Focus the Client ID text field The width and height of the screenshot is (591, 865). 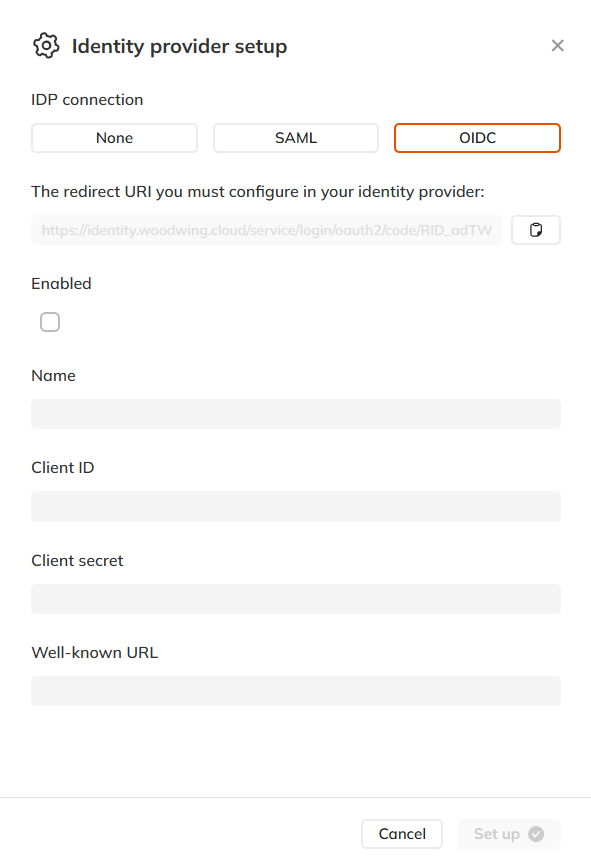click(x=296, y=506)
